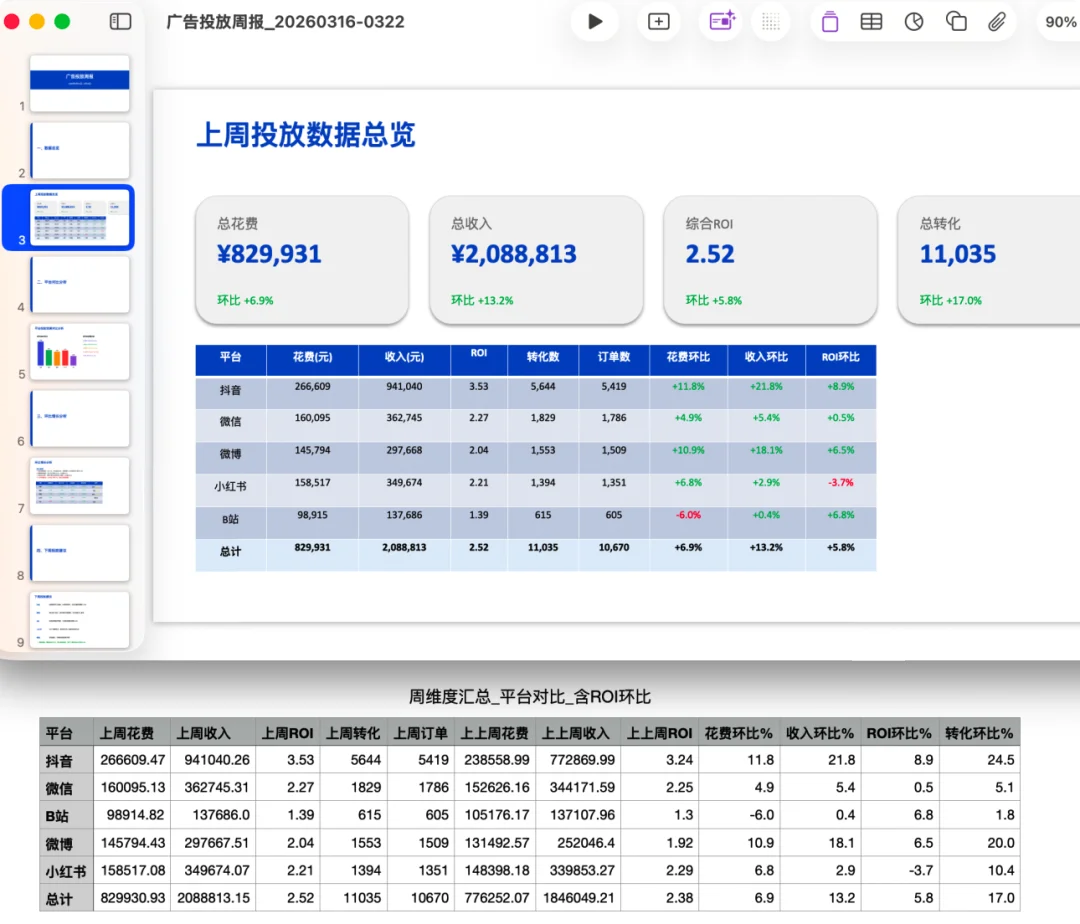Click the 总花费 KPI card
Screen dimensions: 1080x924
pos(302,258)
